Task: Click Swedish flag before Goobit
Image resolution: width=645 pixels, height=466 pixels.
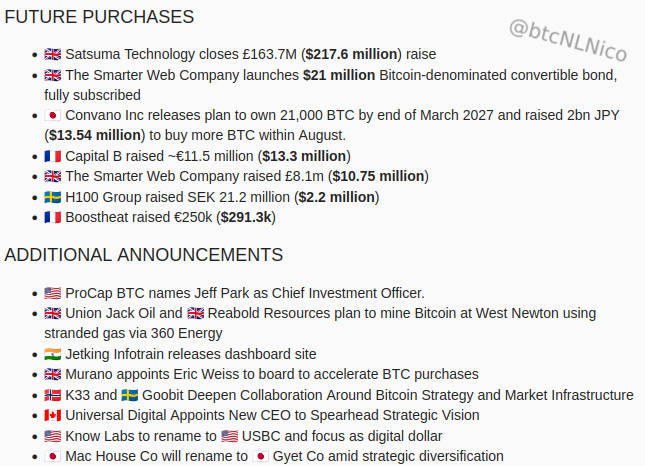Action: [130, 395]
